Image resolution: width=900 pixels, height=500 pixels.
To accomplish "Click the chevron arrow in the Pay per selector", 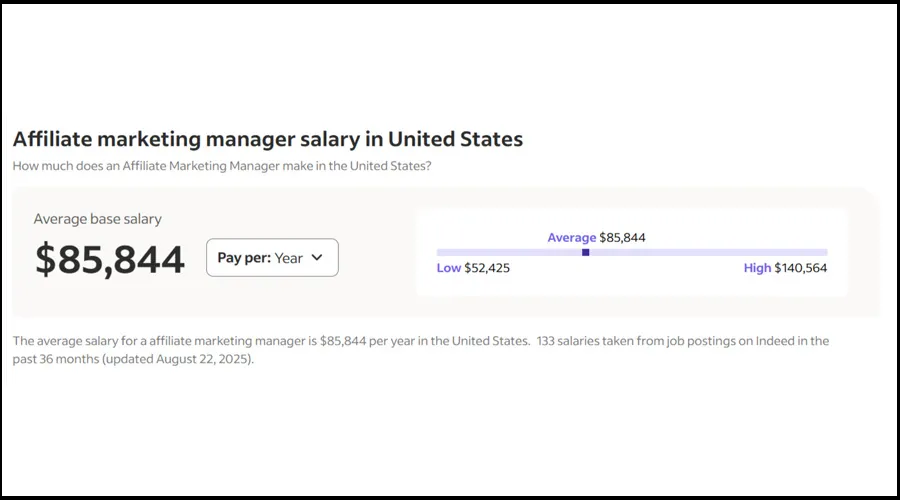I will coord(317,258).
